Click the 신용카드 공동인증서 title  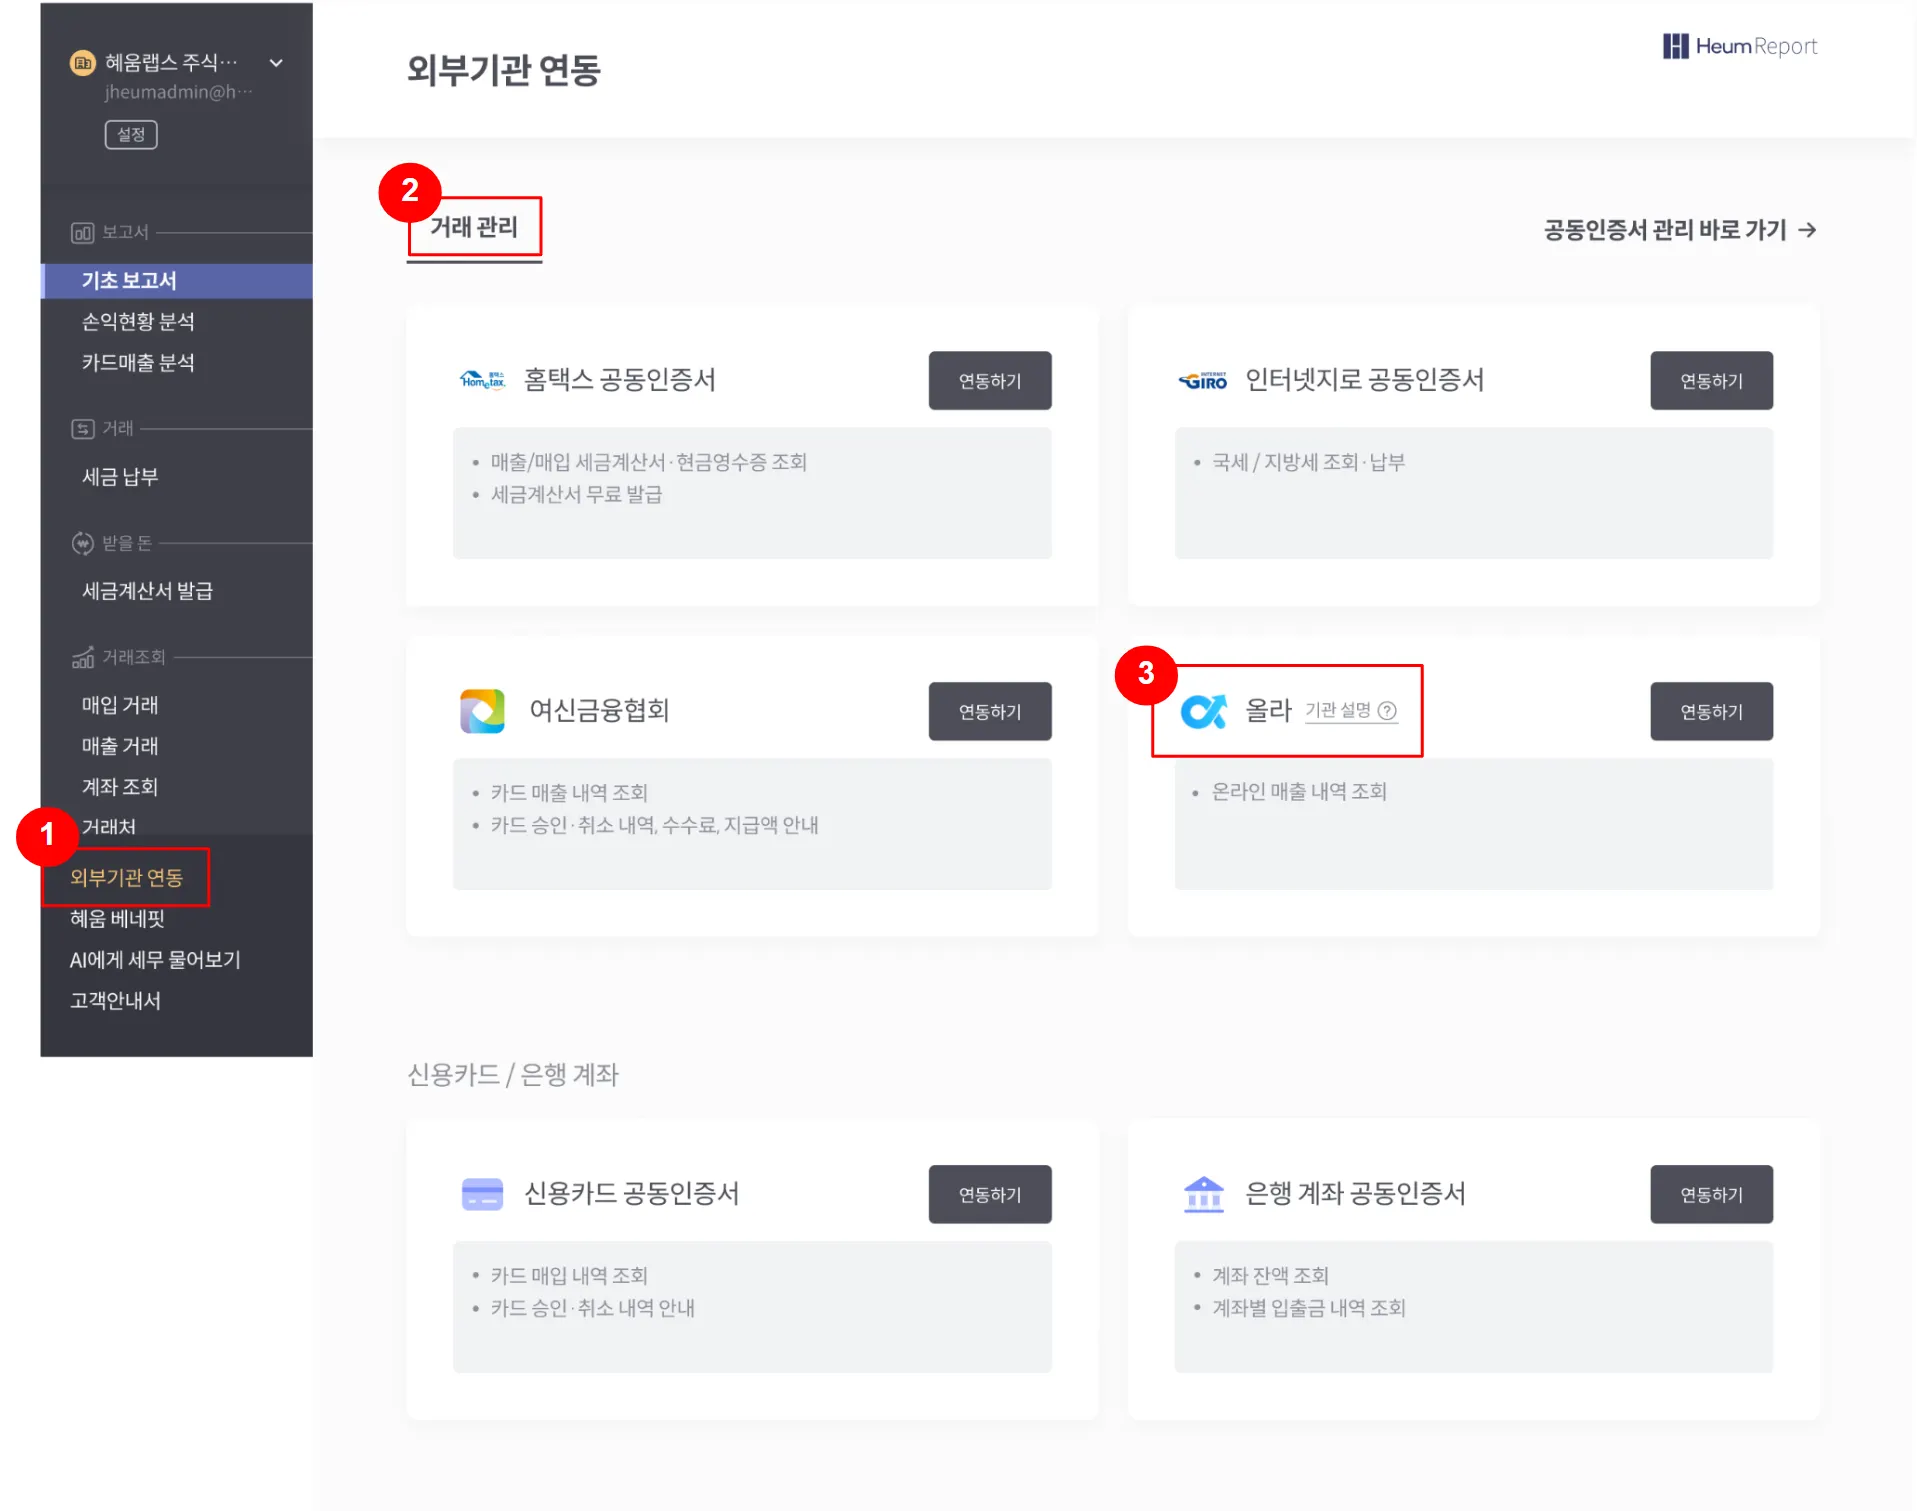click(x=632, y=1194)
